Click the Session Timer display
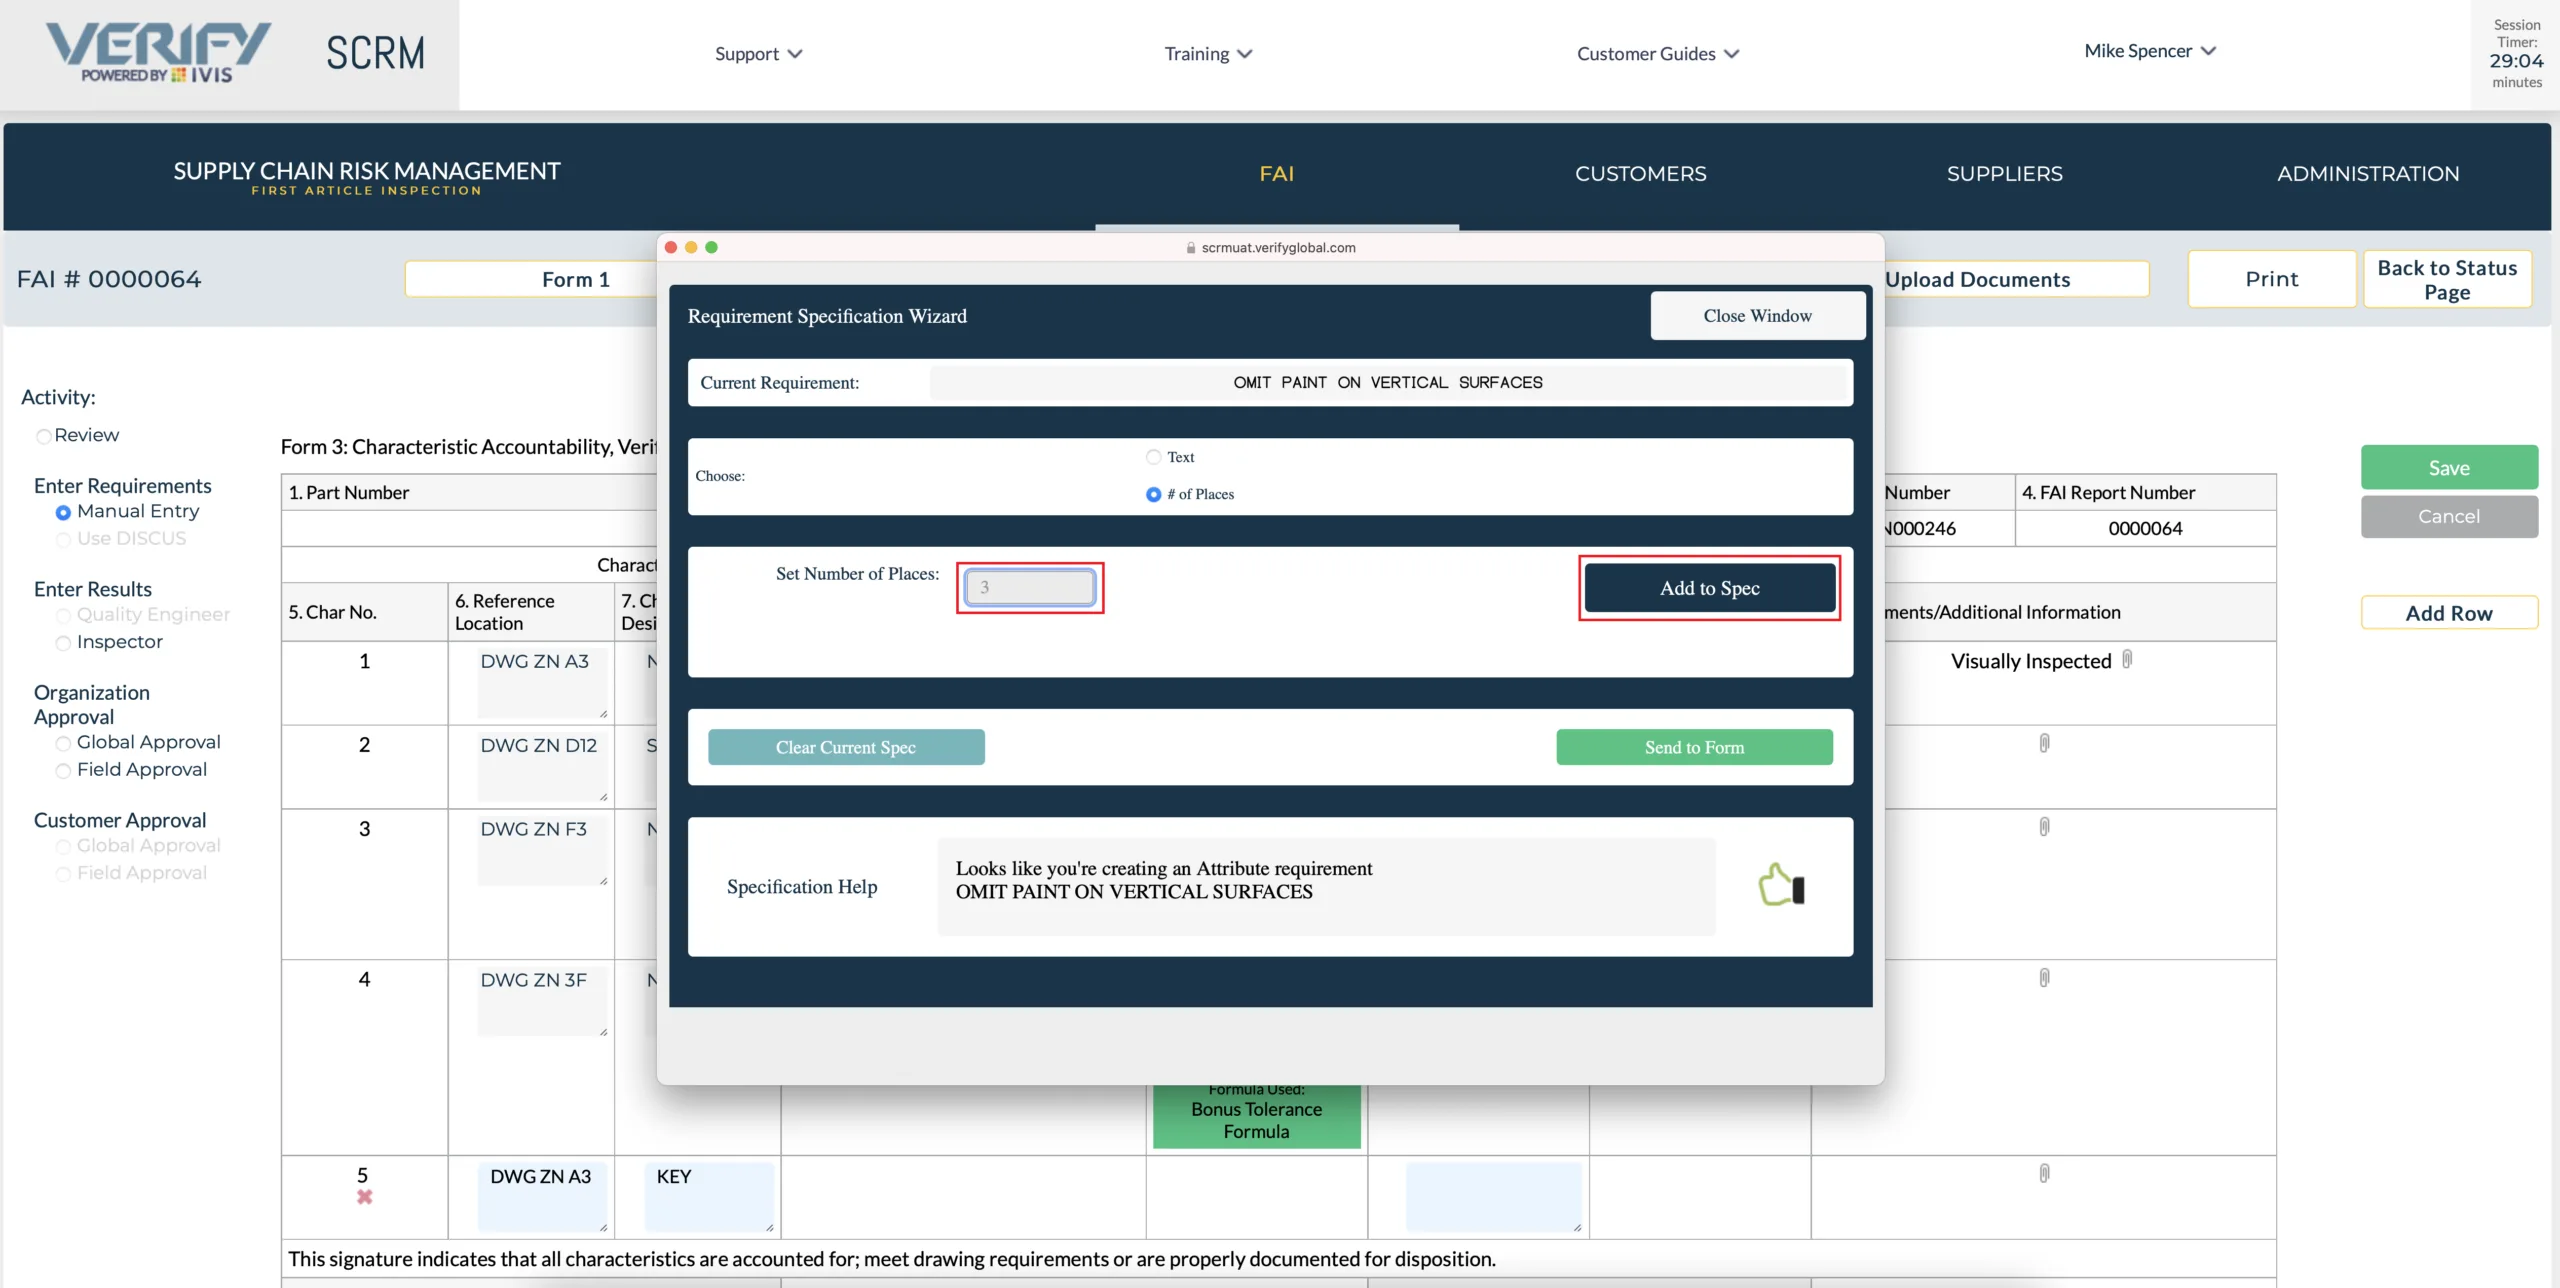Viewport: 2560px width, 1288px height. pos(2516,54)
